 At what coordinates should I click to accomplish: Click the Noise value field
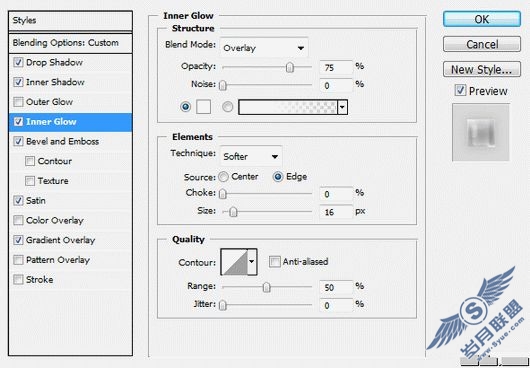pos(336,85)
